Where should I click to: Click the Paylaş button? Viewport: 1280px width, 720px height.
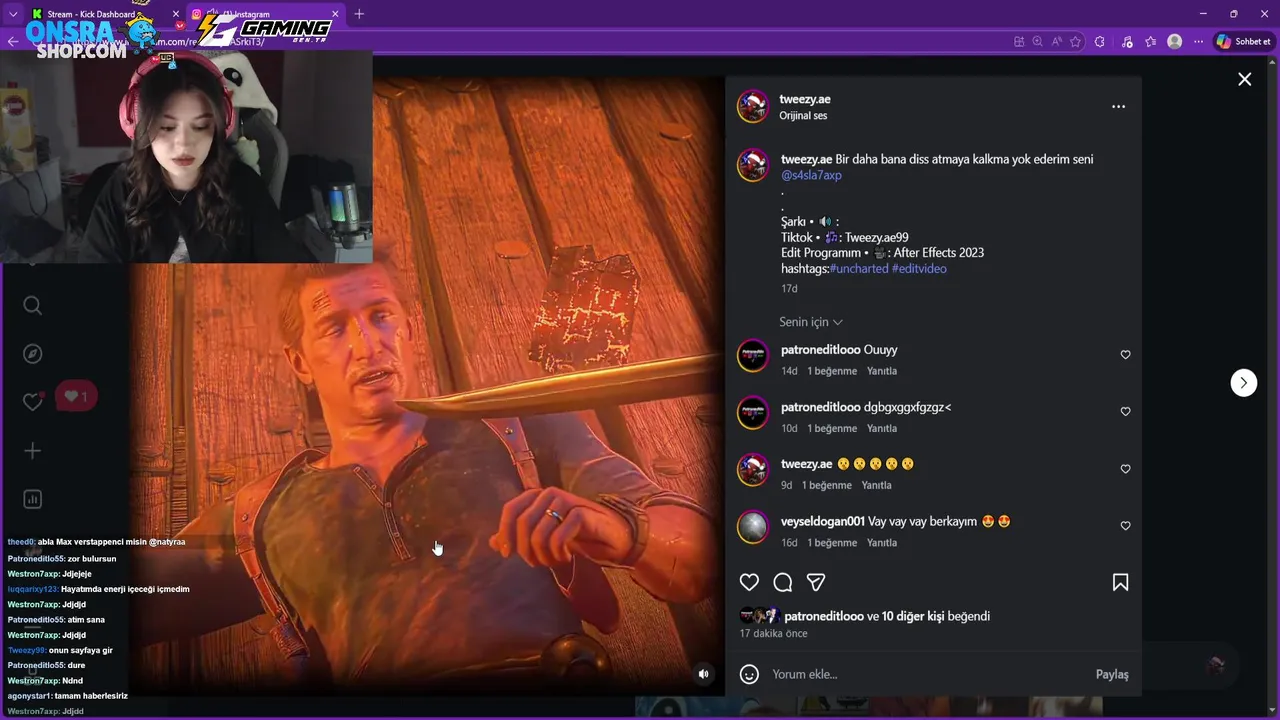pyautogui.click(x=1112, y=674)
